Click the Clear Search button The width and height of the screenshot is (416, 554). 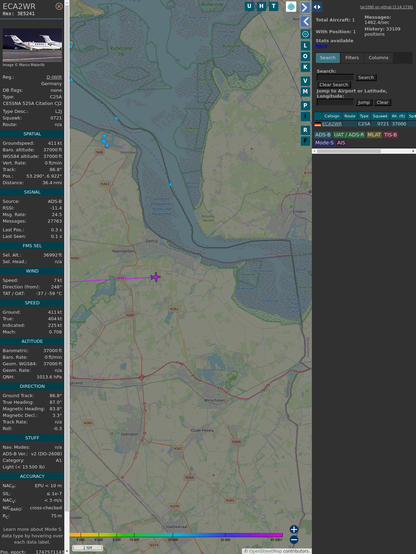tap(334, 84)
